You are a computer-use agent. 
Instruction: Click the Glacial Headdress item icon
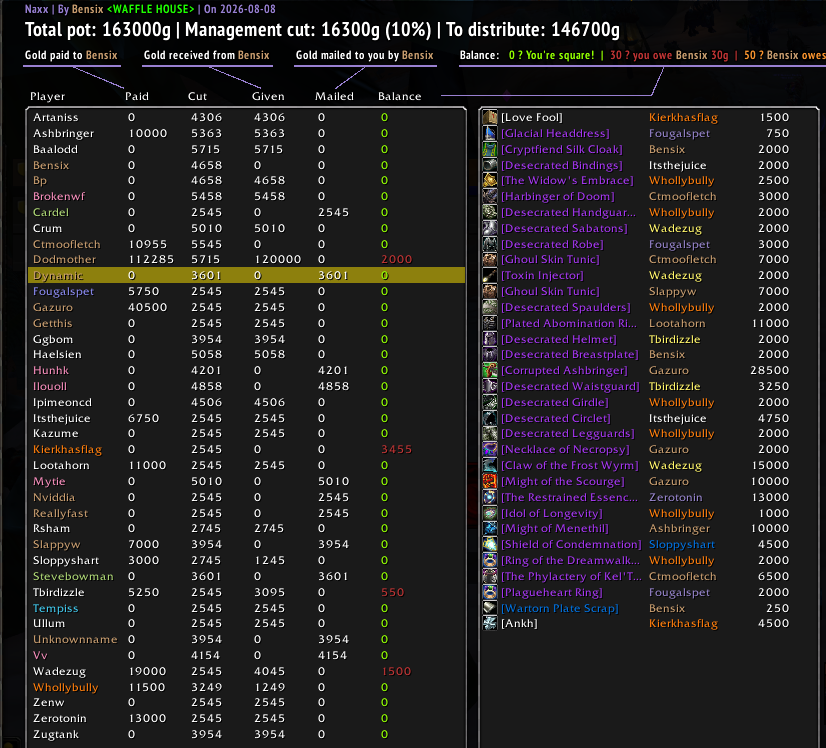pyautogui.click(x=490, y=133)
